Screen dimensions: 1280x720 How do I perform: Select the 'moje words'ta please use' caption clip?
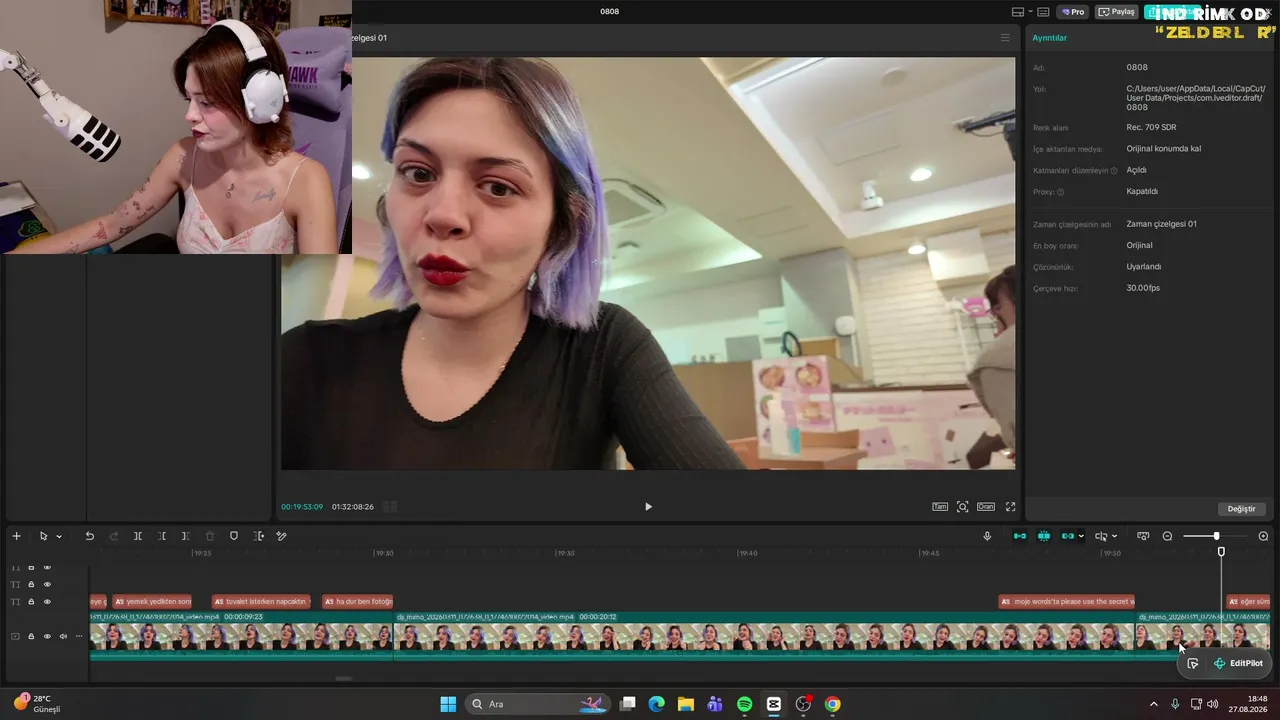click(1067, 602)
